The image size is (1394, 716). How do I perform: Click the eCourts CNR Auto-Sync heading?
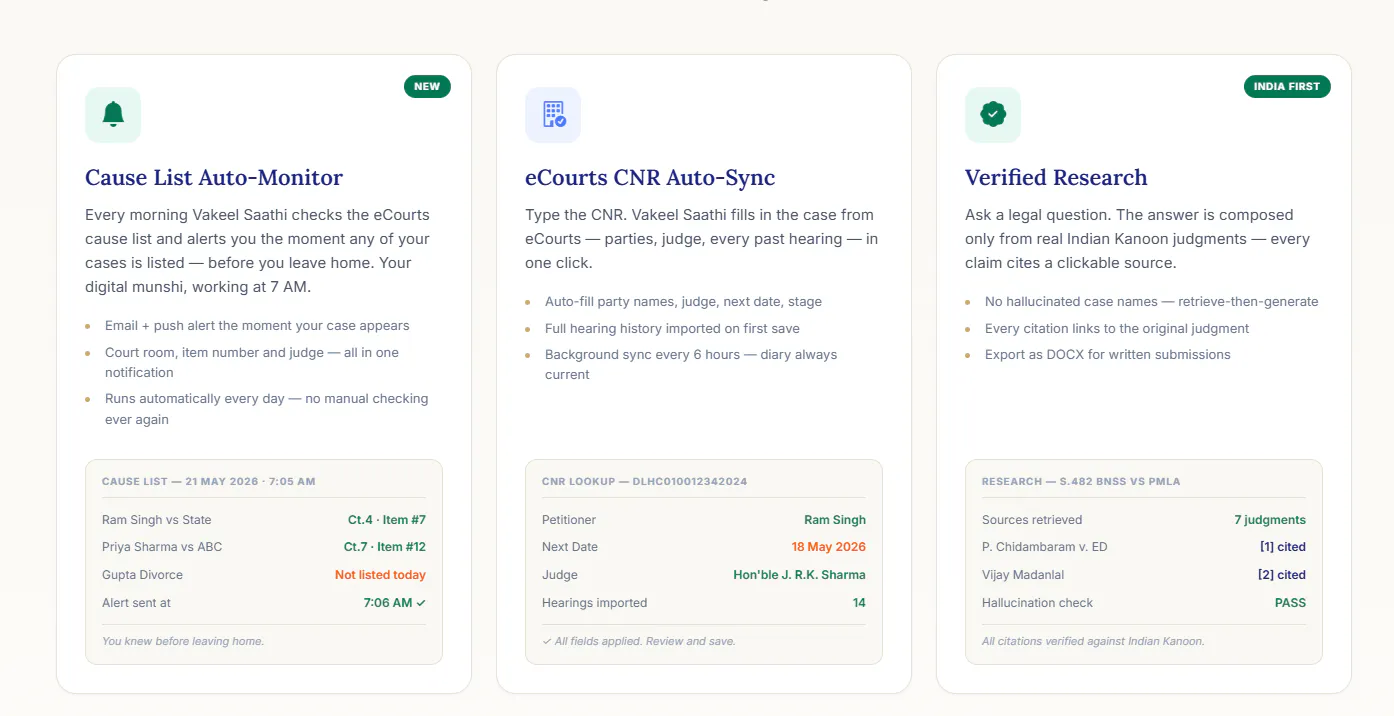(650, 178)
